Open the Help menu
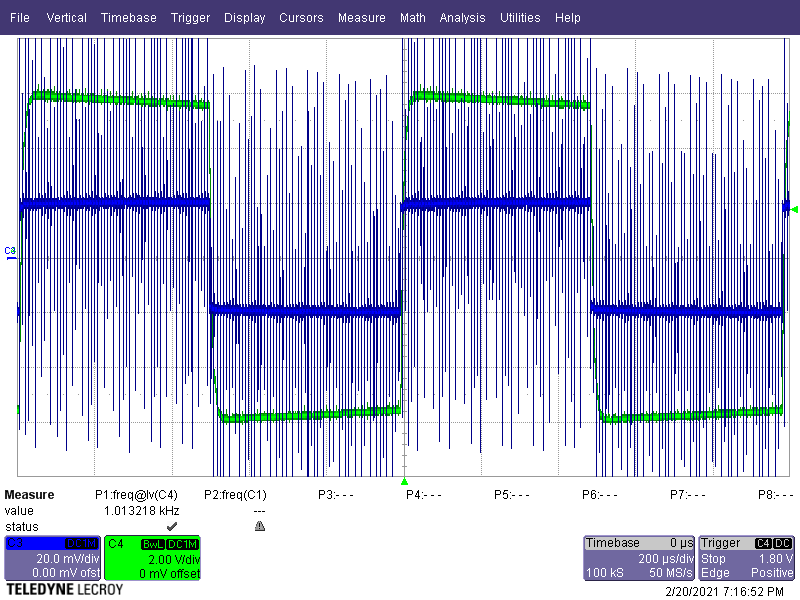This screenshot has width=800, height=600. (x=567, y=17)
